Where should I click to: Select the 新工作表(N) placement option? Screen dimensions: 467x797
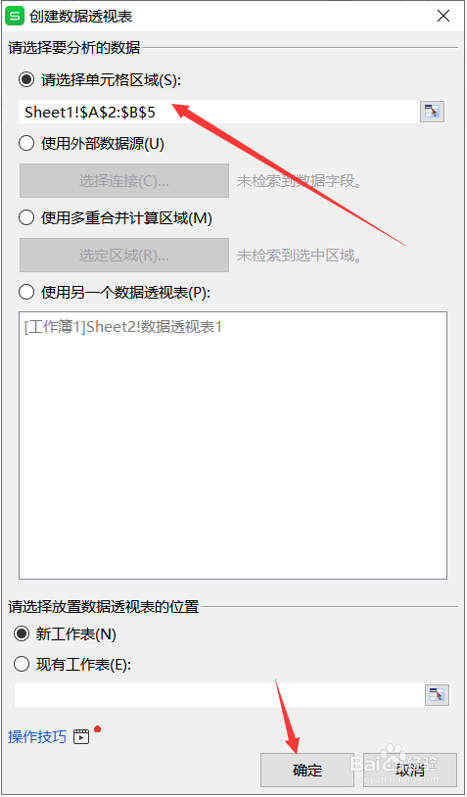click(22, 634)
